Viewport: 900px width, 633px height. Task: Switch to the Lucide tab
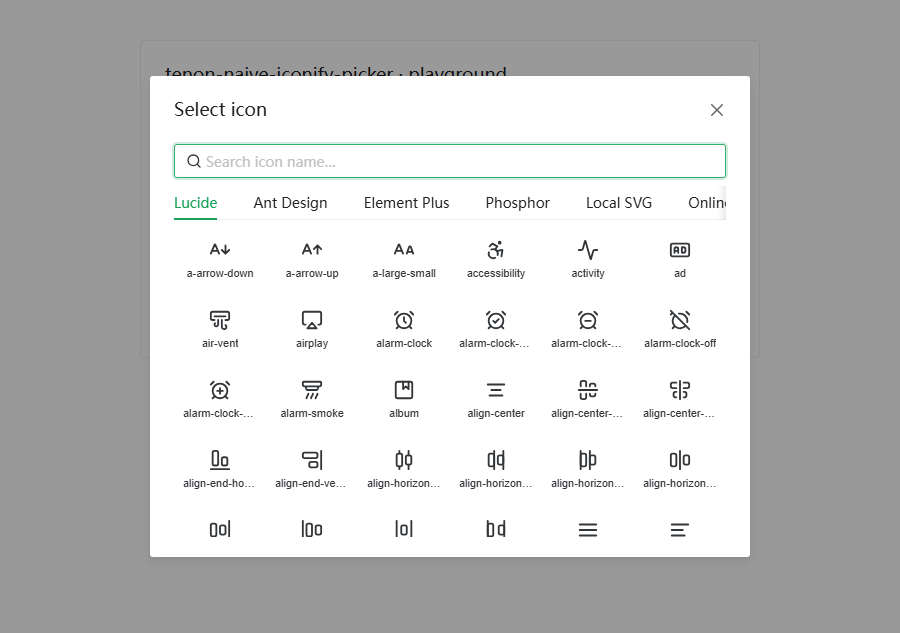pyautogui.click(x=196, y=203)
